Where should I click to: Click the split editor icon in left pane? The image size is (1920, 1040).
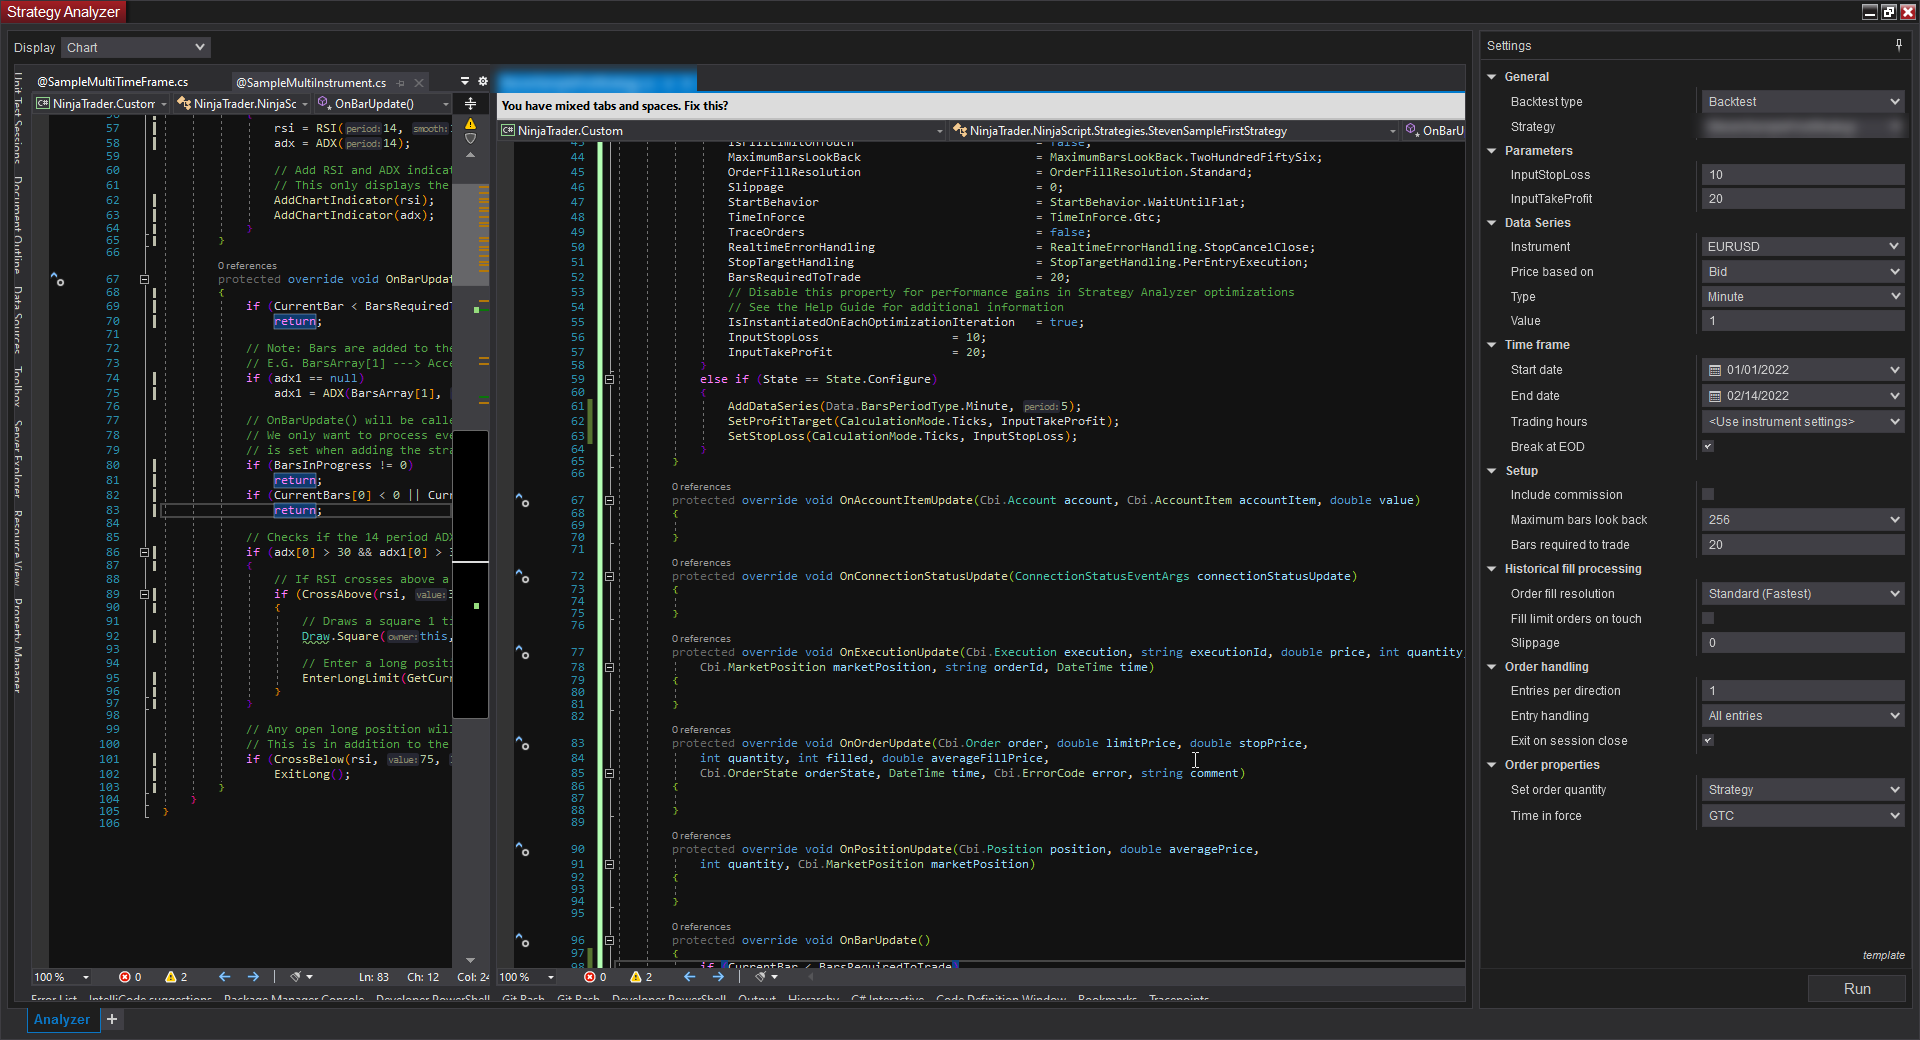[470, 104]
